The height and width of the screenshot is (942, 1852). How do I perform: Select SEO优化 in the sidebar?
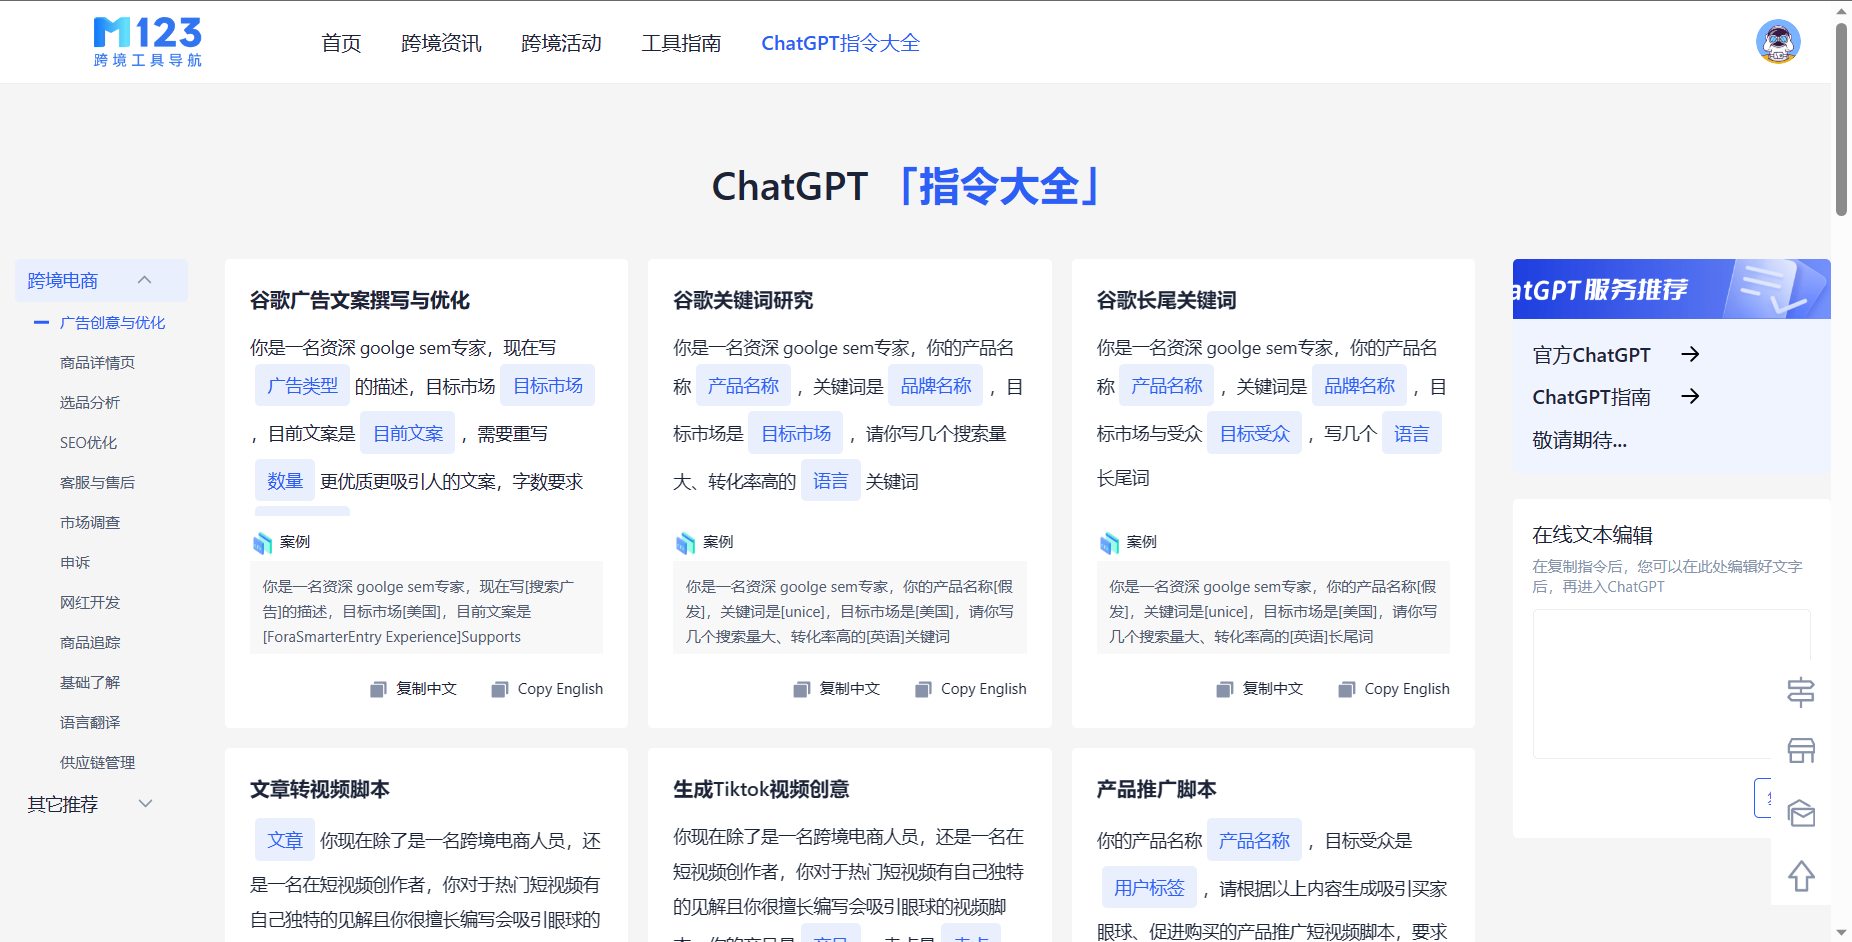[x=88, y=443]
